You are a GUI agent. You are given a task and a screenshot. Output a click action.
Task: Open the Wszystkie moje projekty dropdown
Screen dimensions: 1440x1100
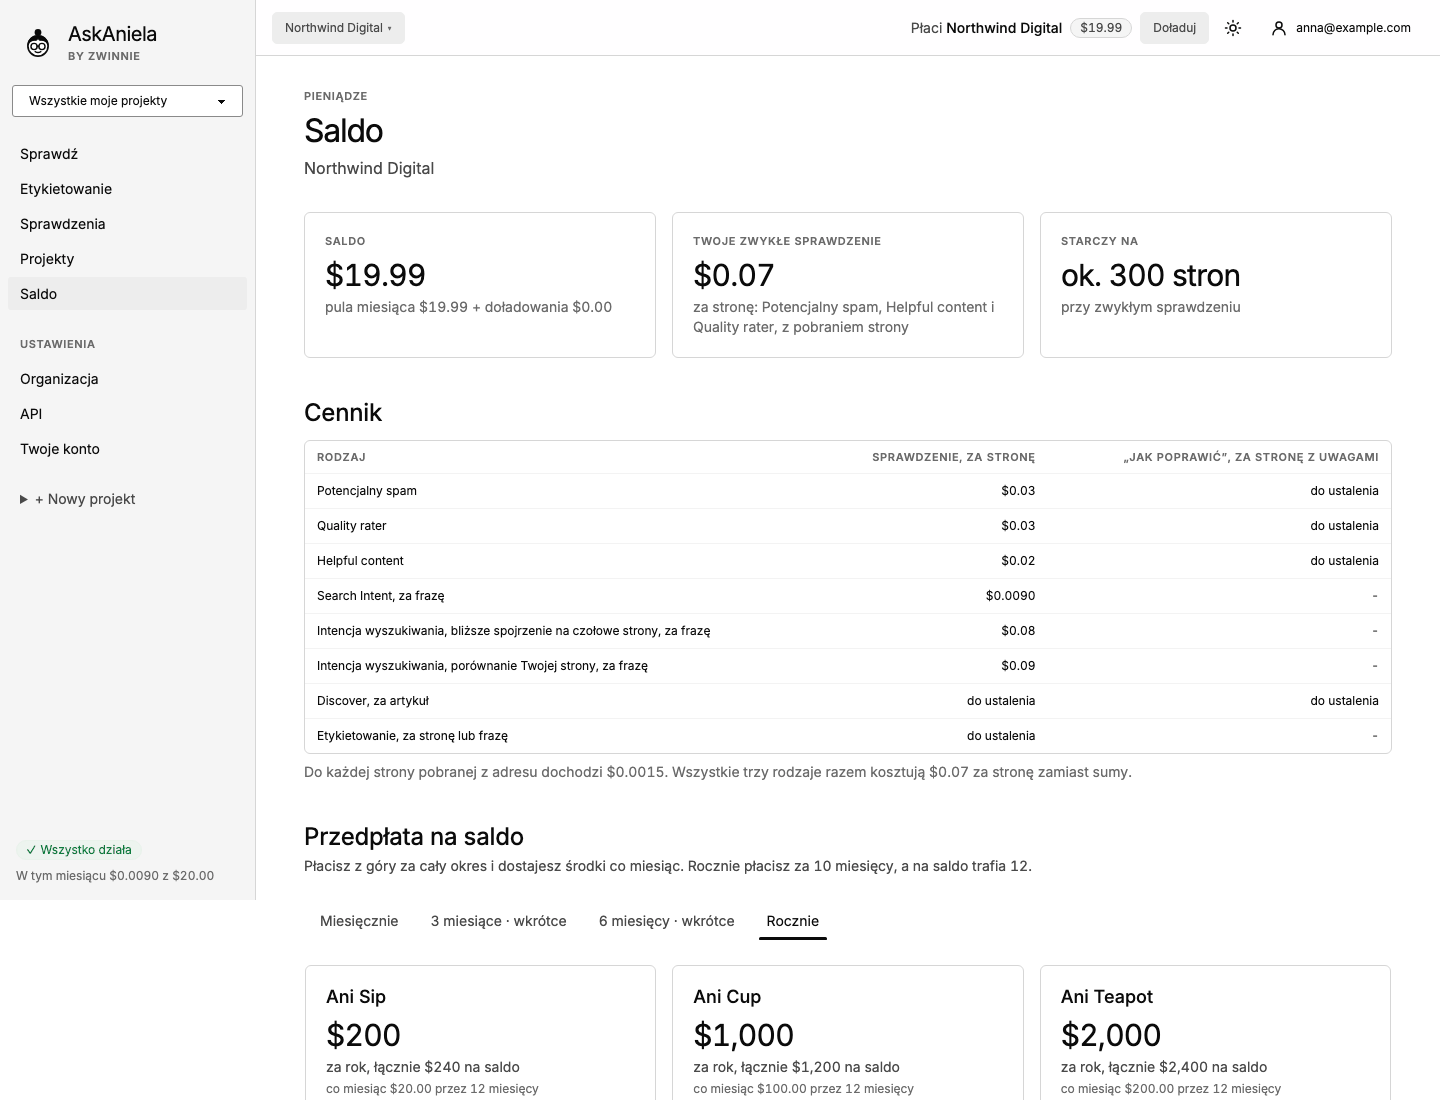tap(127, 101)
